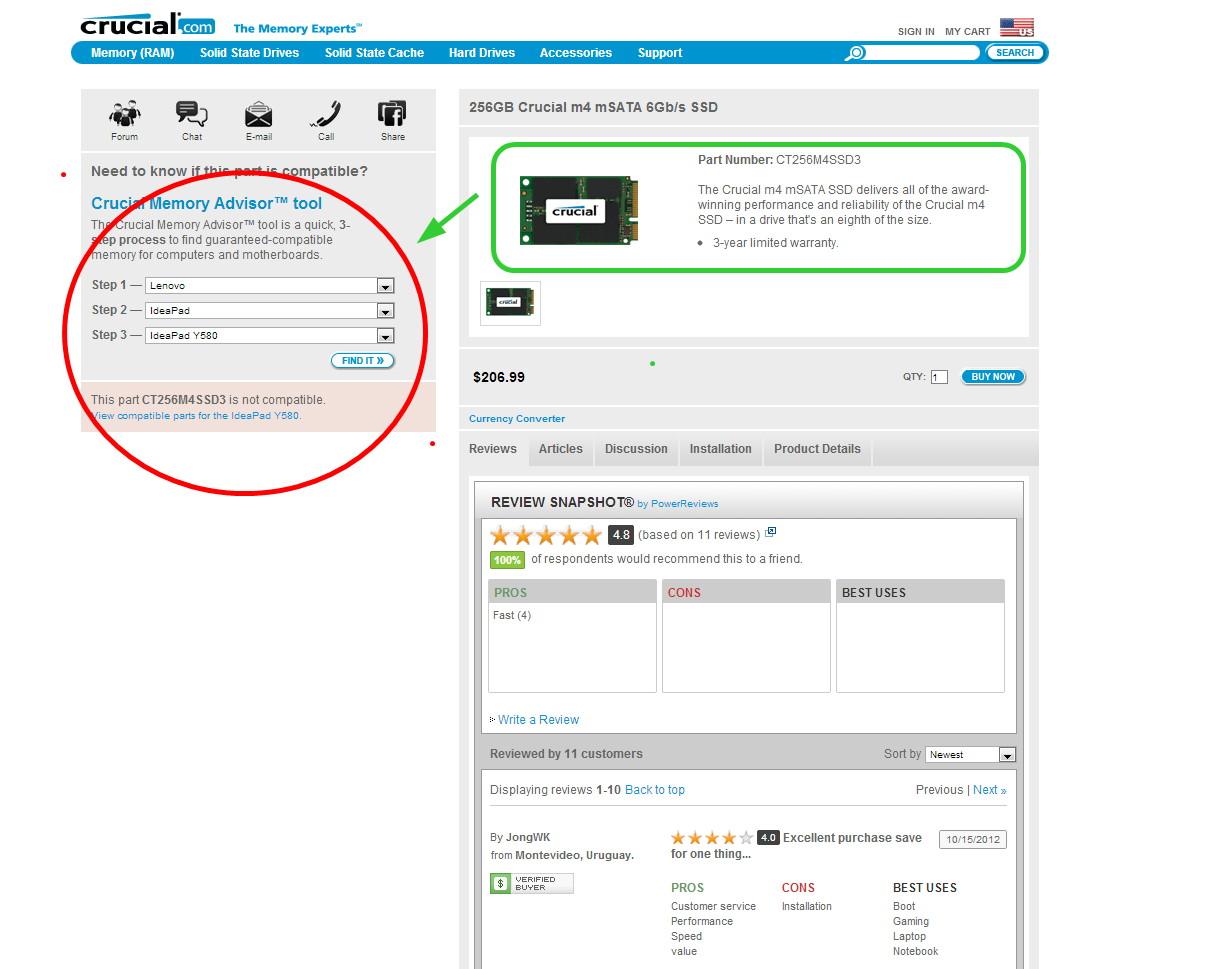Go to Next reviews page
Viewport: 1232px width, 969px height.
[x=990, y=790]
